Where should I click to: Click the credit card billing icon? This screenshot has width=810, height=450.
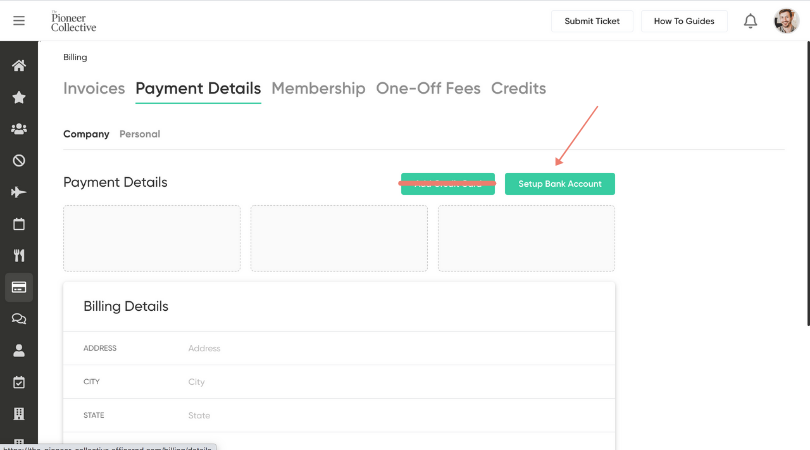pyautogui.click(x=19, y=287)
